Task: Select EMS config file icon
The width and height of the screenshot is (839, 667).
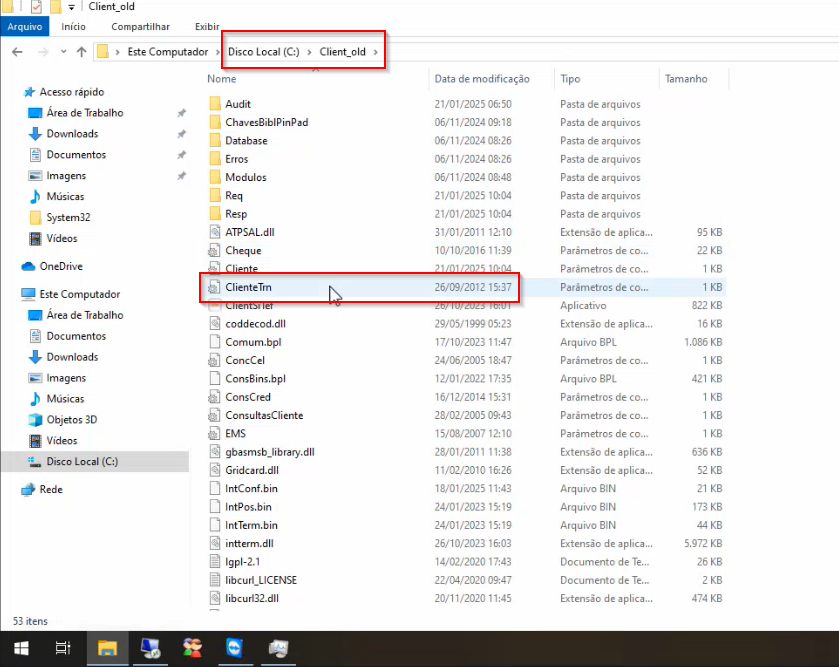Action: tap(215, 433)
